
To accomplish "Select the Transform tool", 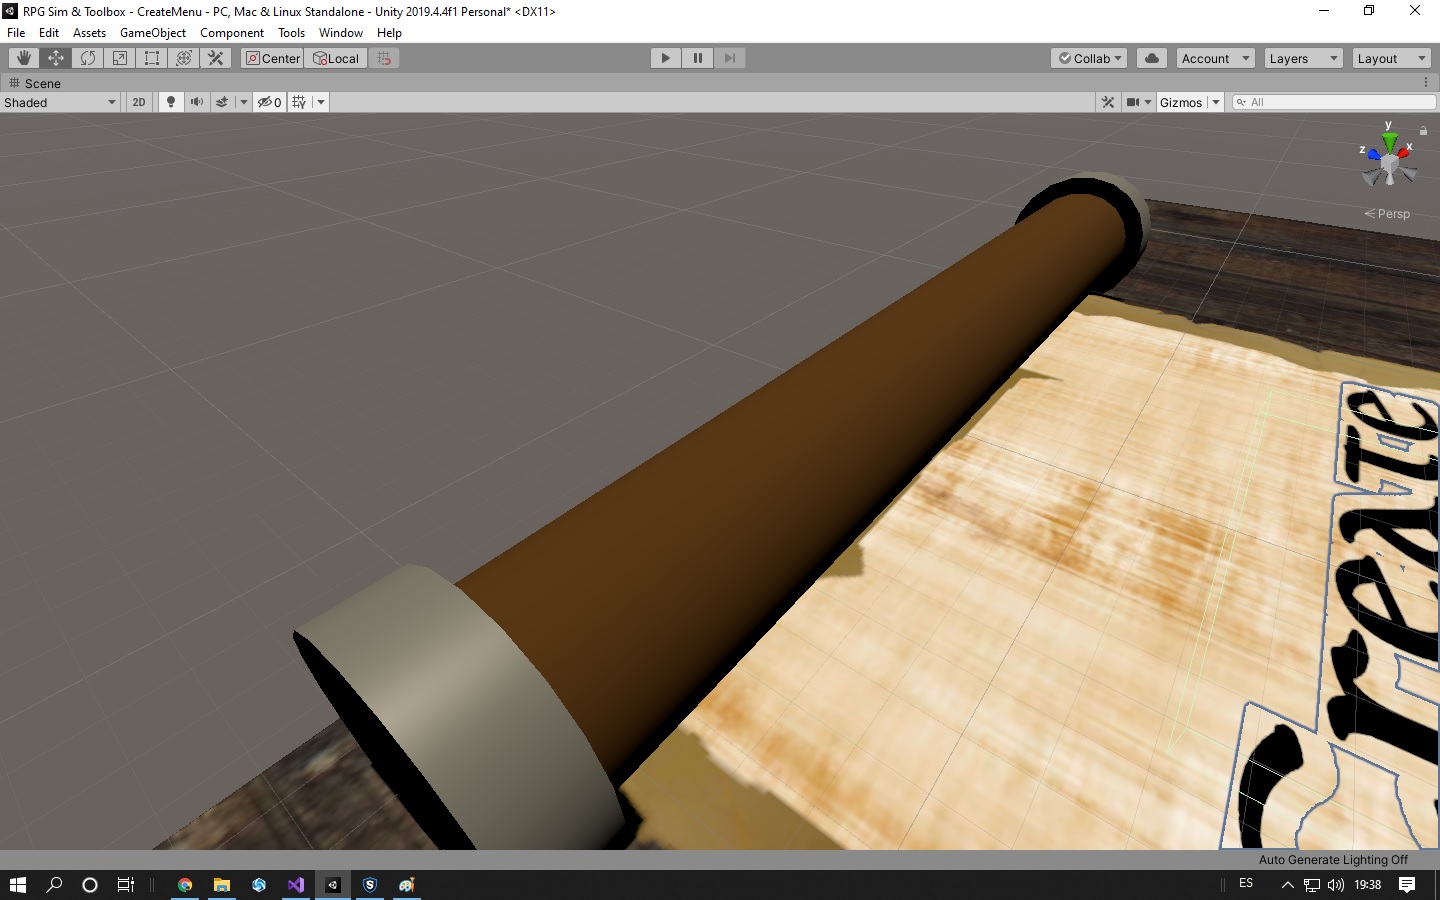I will [x=184, y=58].
